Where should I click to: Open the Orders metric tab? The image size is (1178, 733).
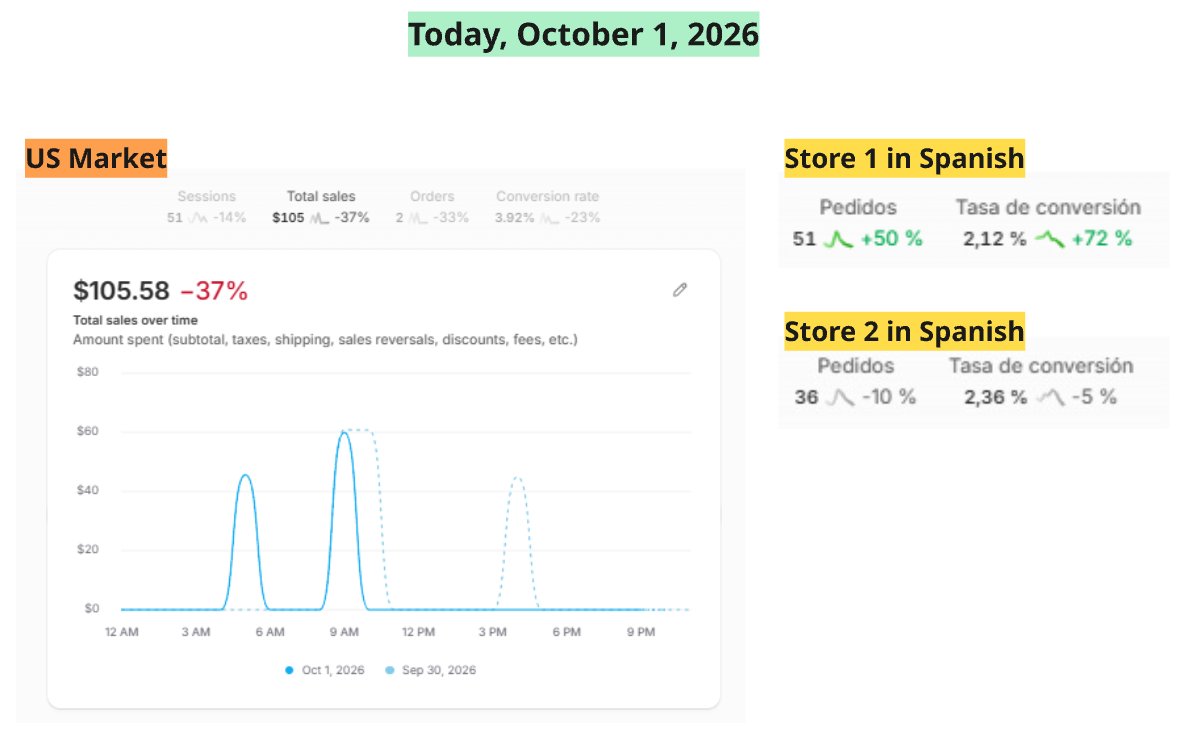click(x=432, y=207)
